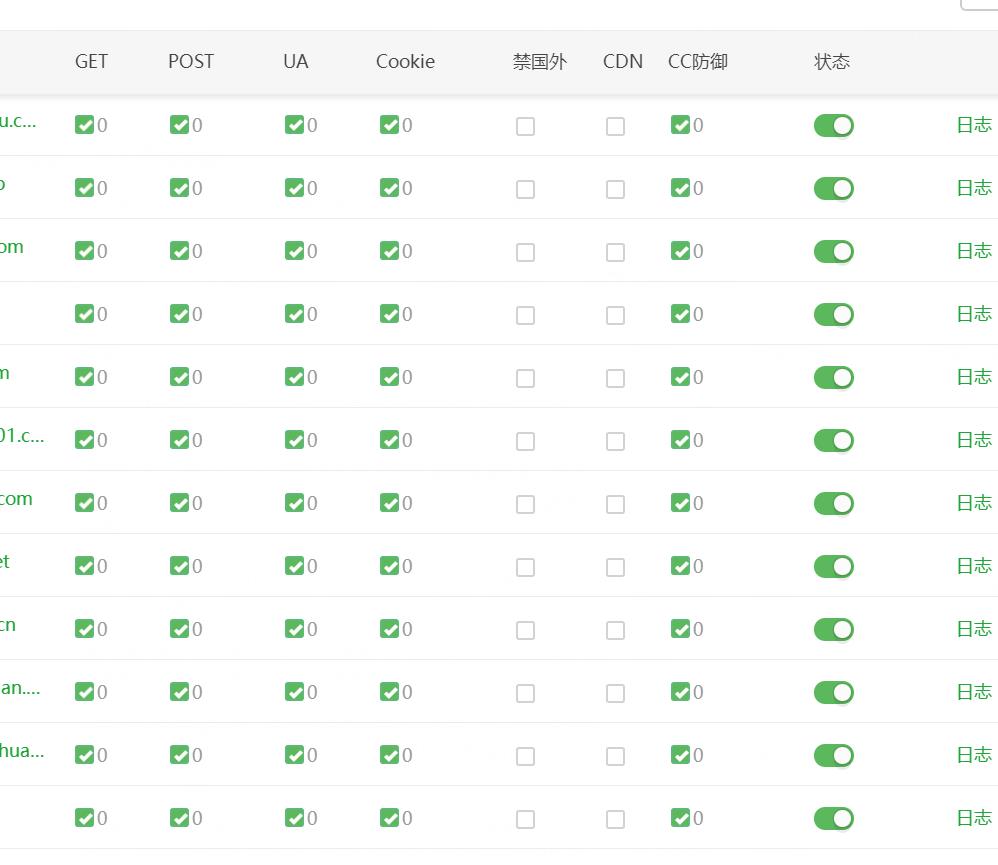
Task: Uncheck UA filter in the 'u.c...' row
Action: [x=294, y=125]
